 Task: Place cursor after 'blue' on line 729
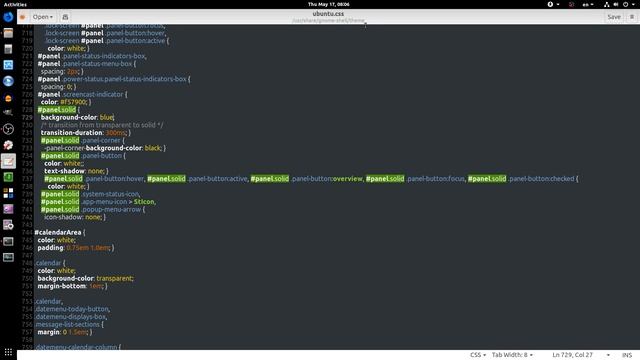114,118
